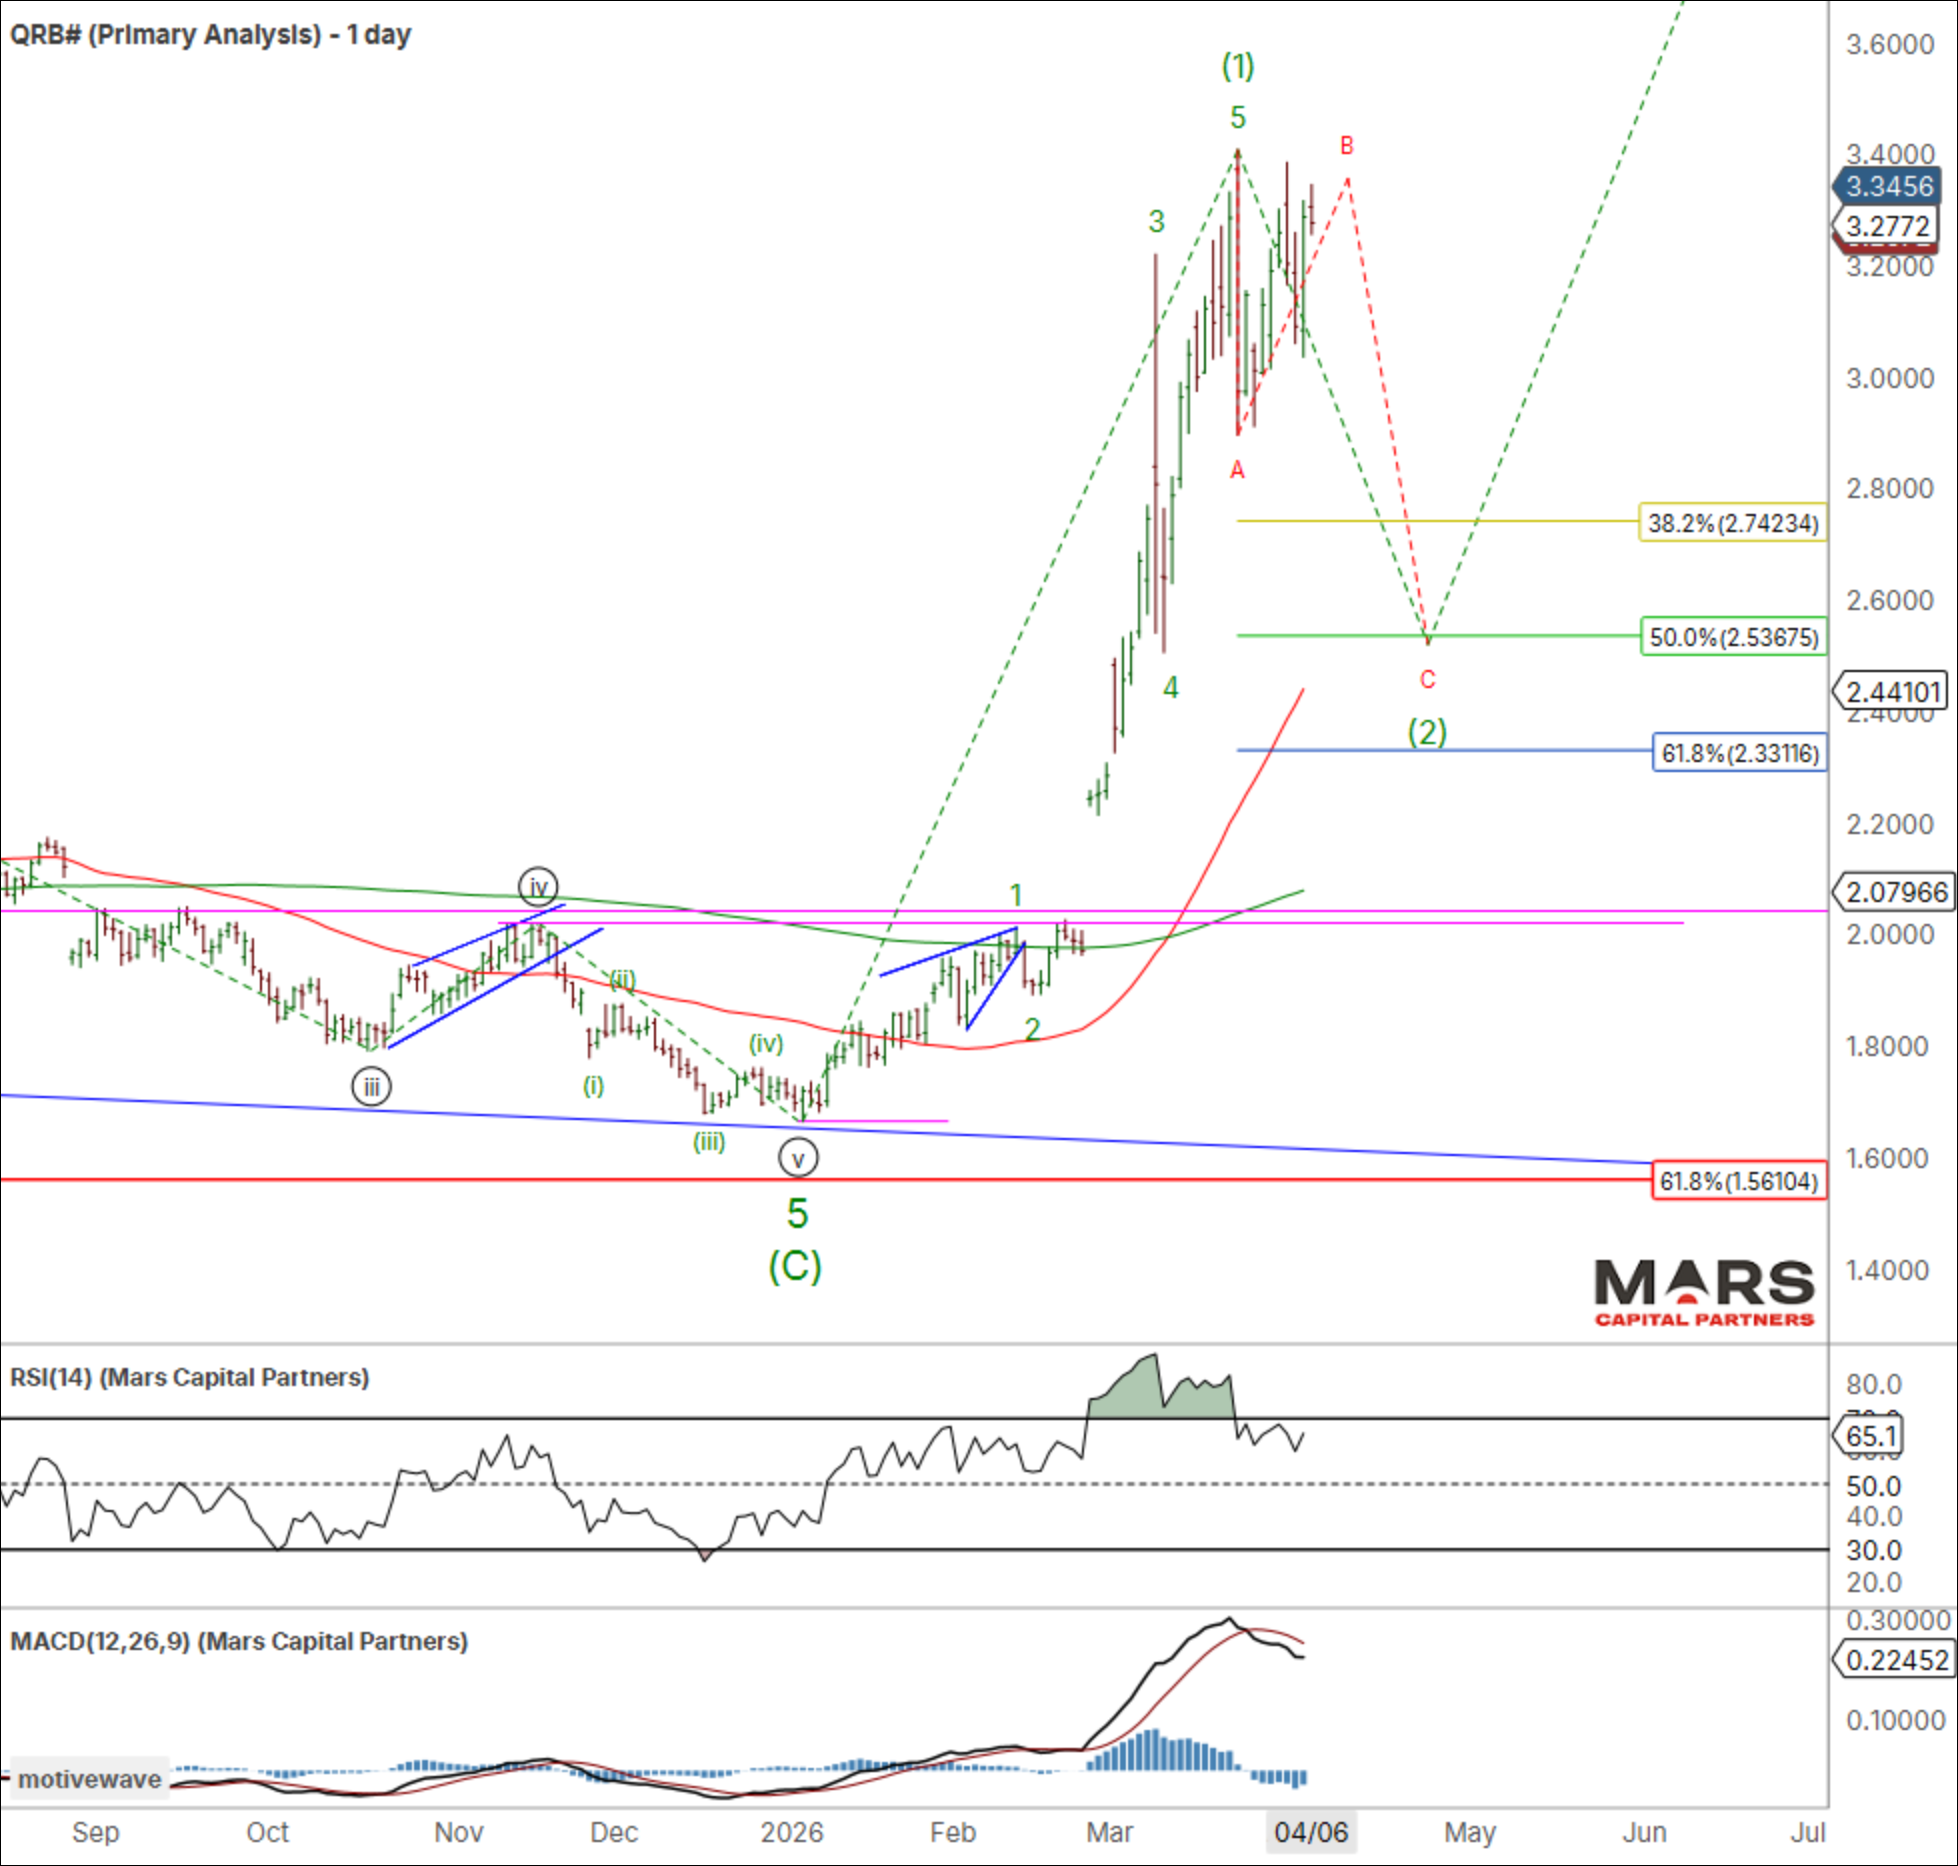The width and height of the screenshot is (1958, 1866).
Task: Select the 3.2772 price axis tag
Action: pos(1887,226)
